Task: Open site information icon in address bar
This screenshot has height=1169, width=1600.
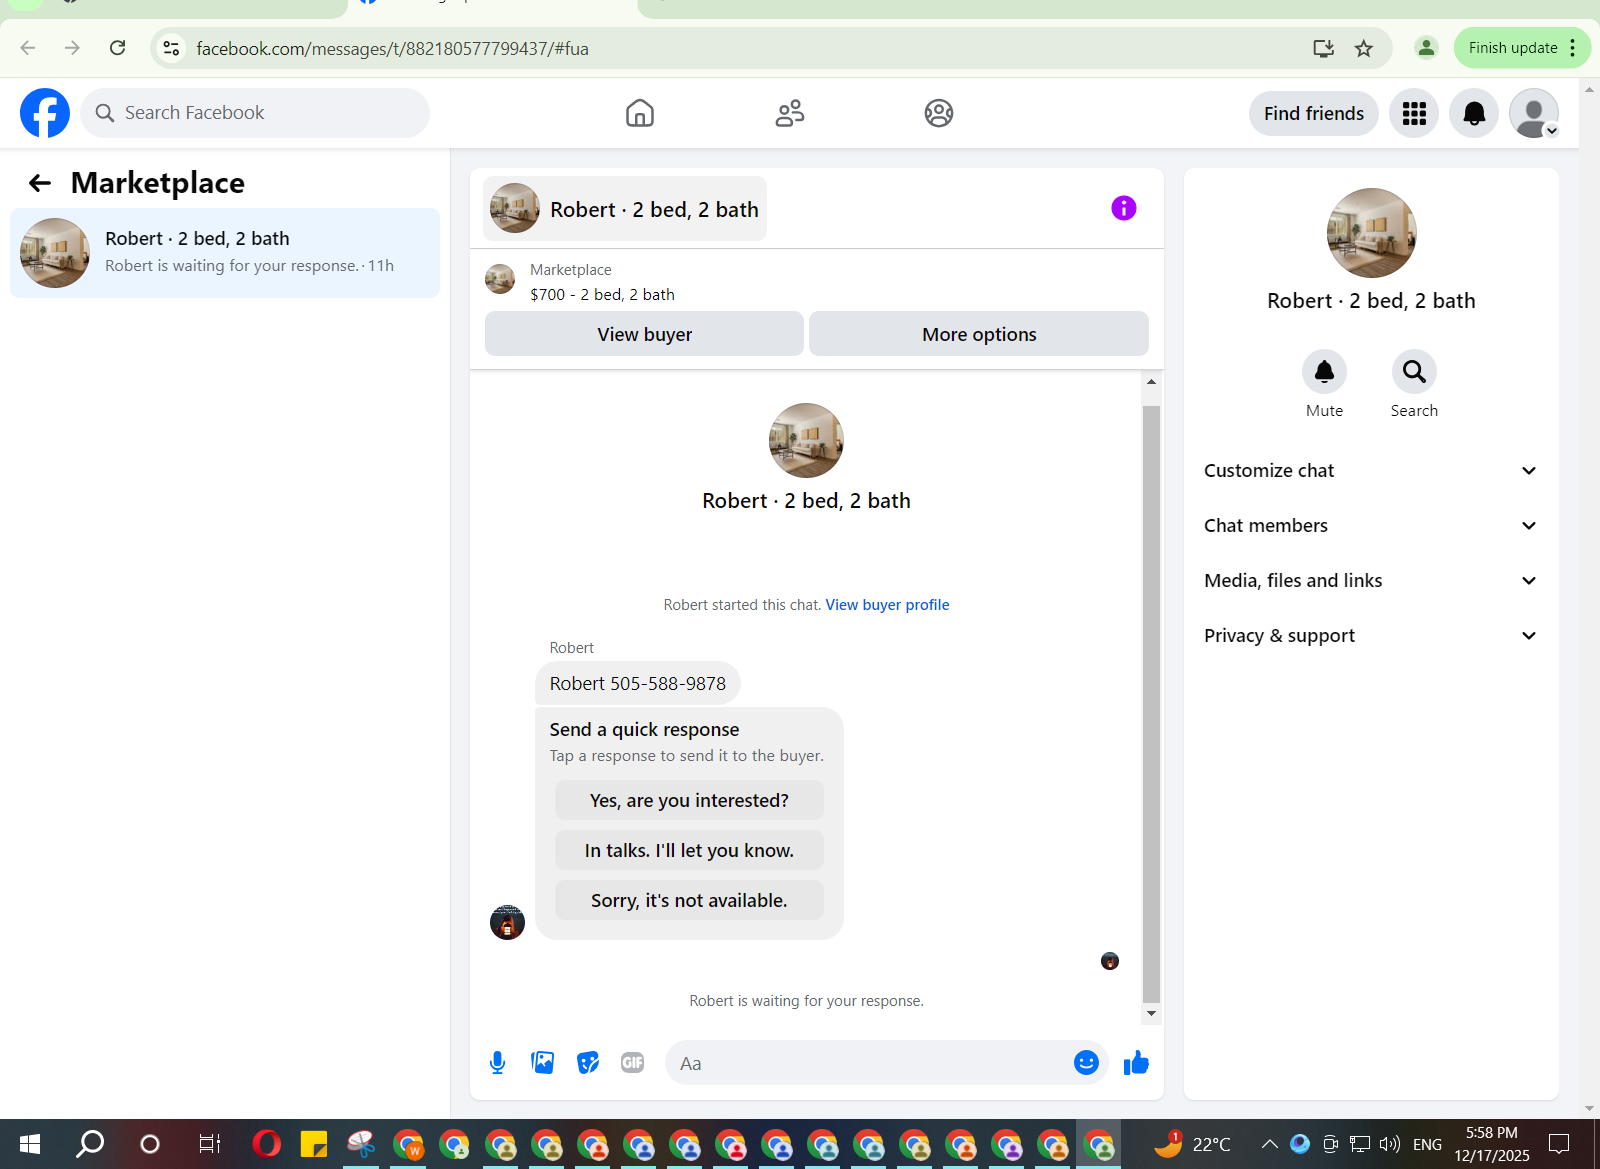Action: tap(172, 48)
